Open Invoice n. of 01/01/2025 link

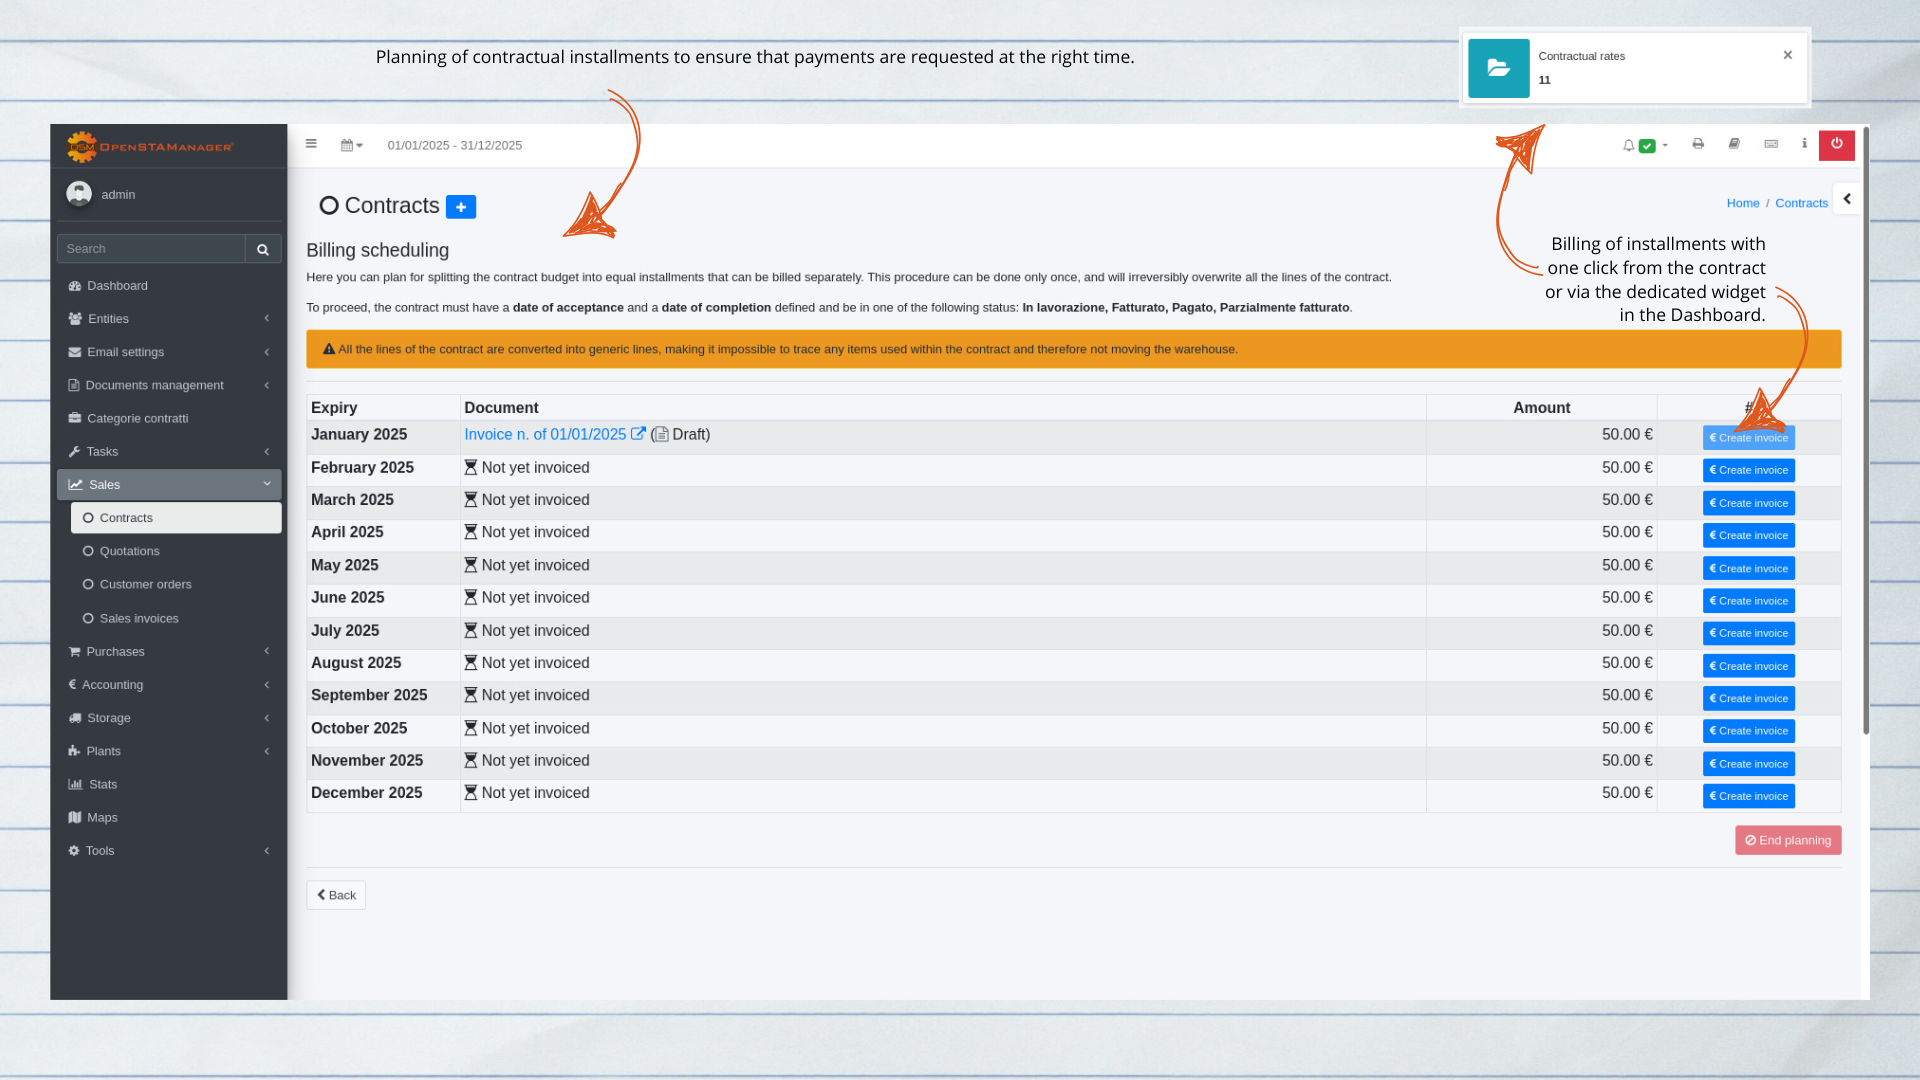(554, 435)
